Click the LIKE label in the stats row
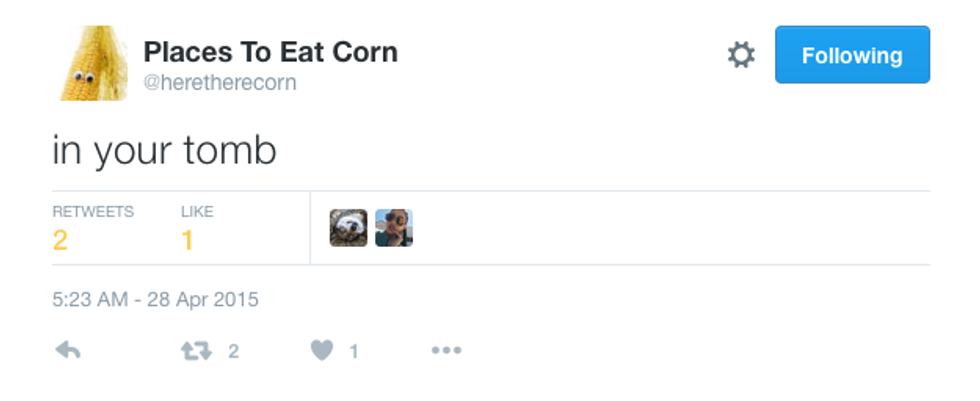Viewport: 980px width, 401px height. (x=197, y=212)
